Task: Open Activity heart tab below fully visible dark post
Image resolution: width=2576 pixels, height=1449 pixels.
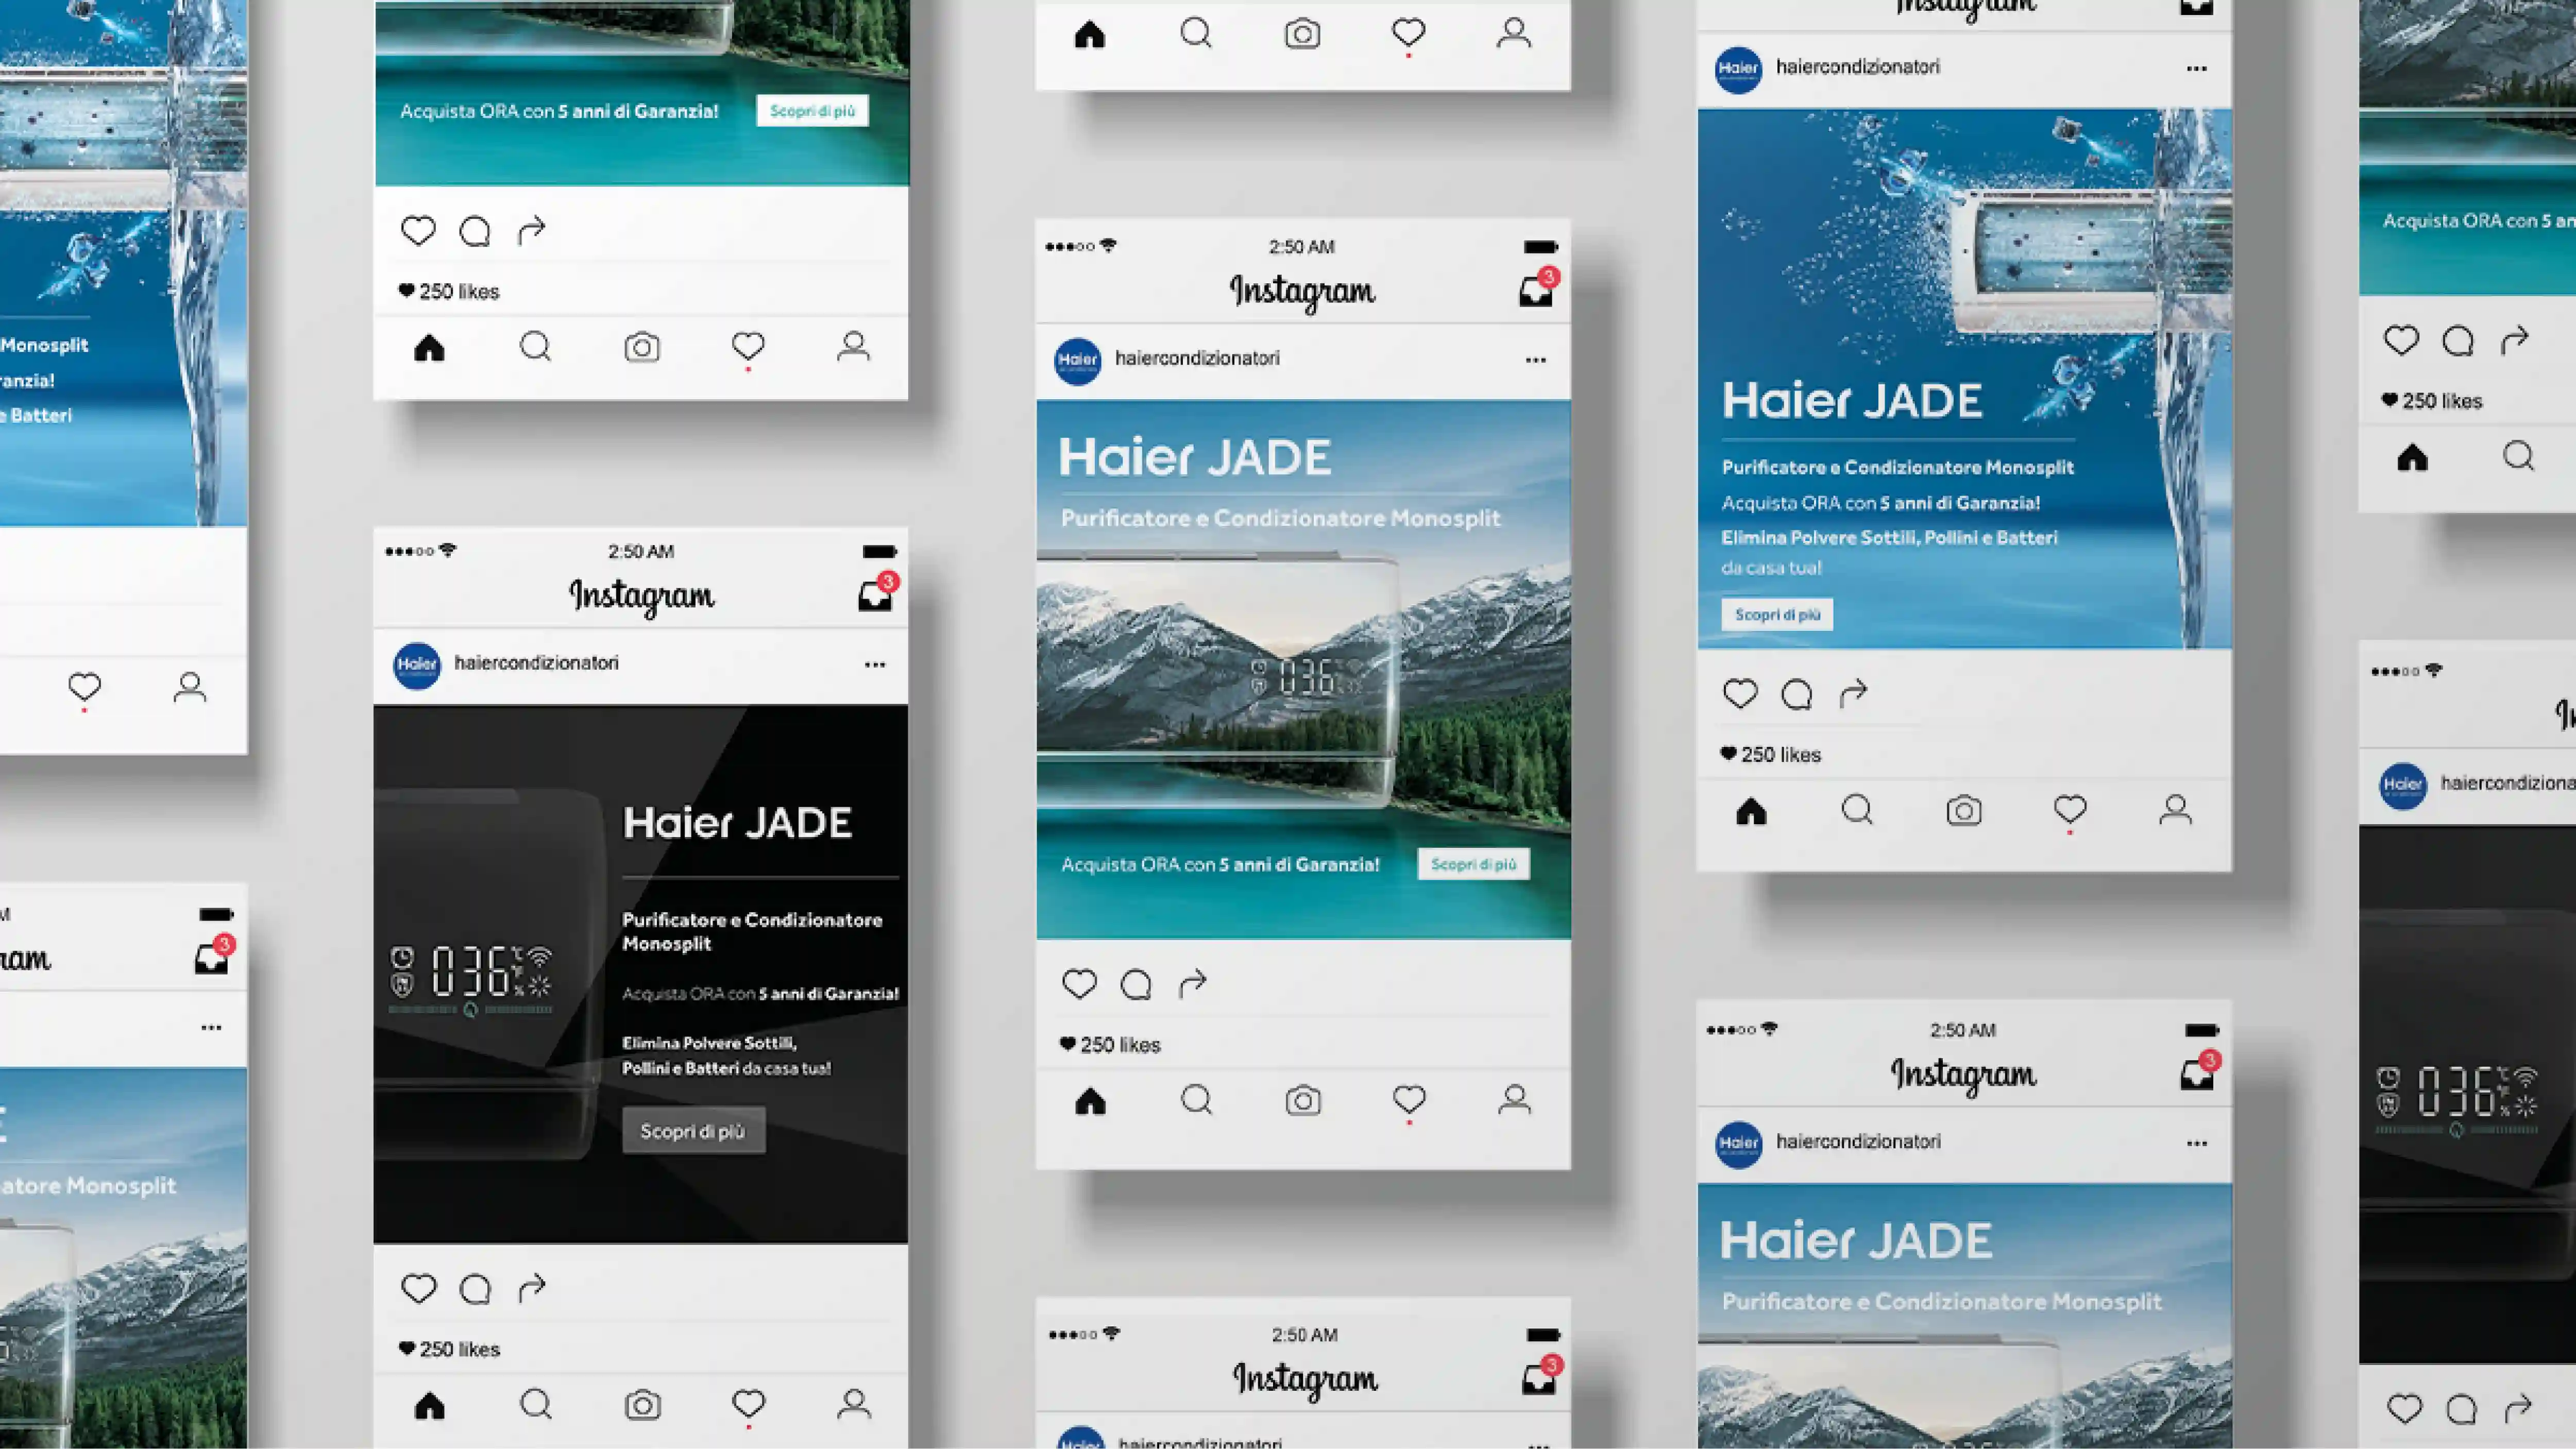Action: pyautogui.click(x=748, y=1405)
